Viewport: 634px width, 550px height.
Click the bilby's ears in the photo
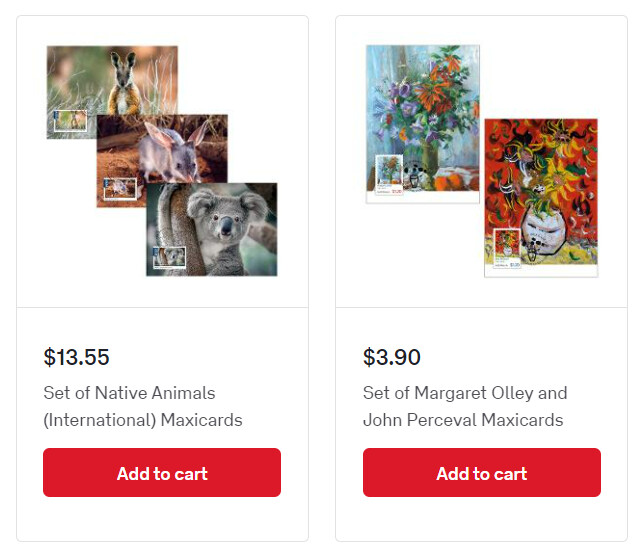pos(176,133)
